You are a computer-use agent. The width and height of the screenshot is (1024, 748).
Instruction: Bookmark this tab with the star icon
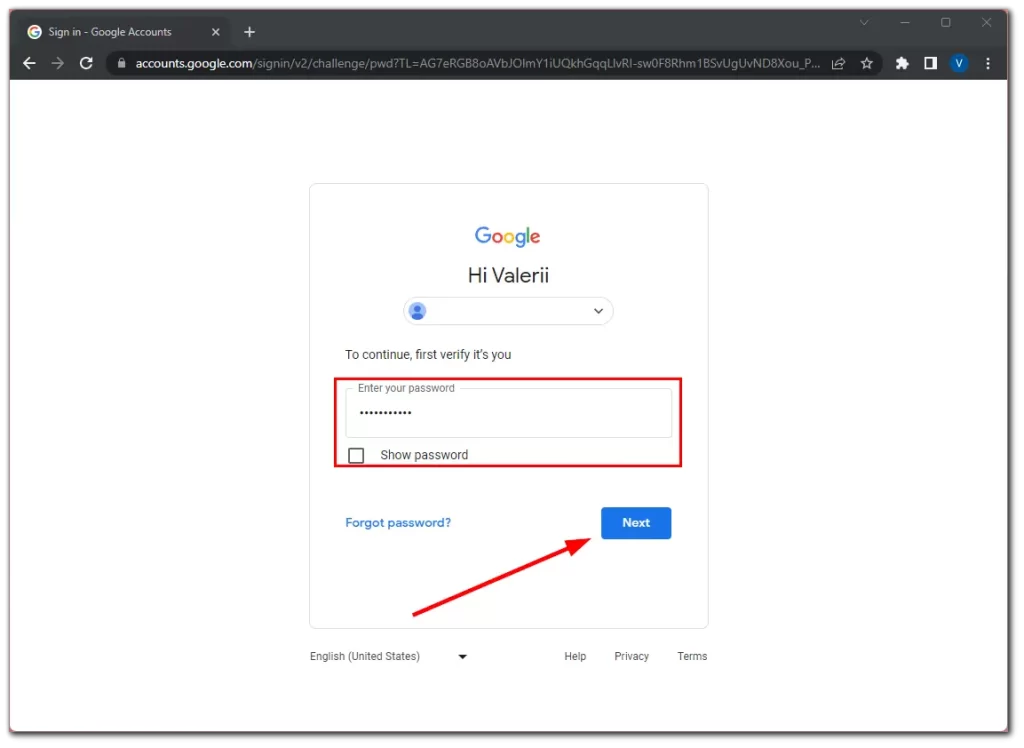(867, 63)
